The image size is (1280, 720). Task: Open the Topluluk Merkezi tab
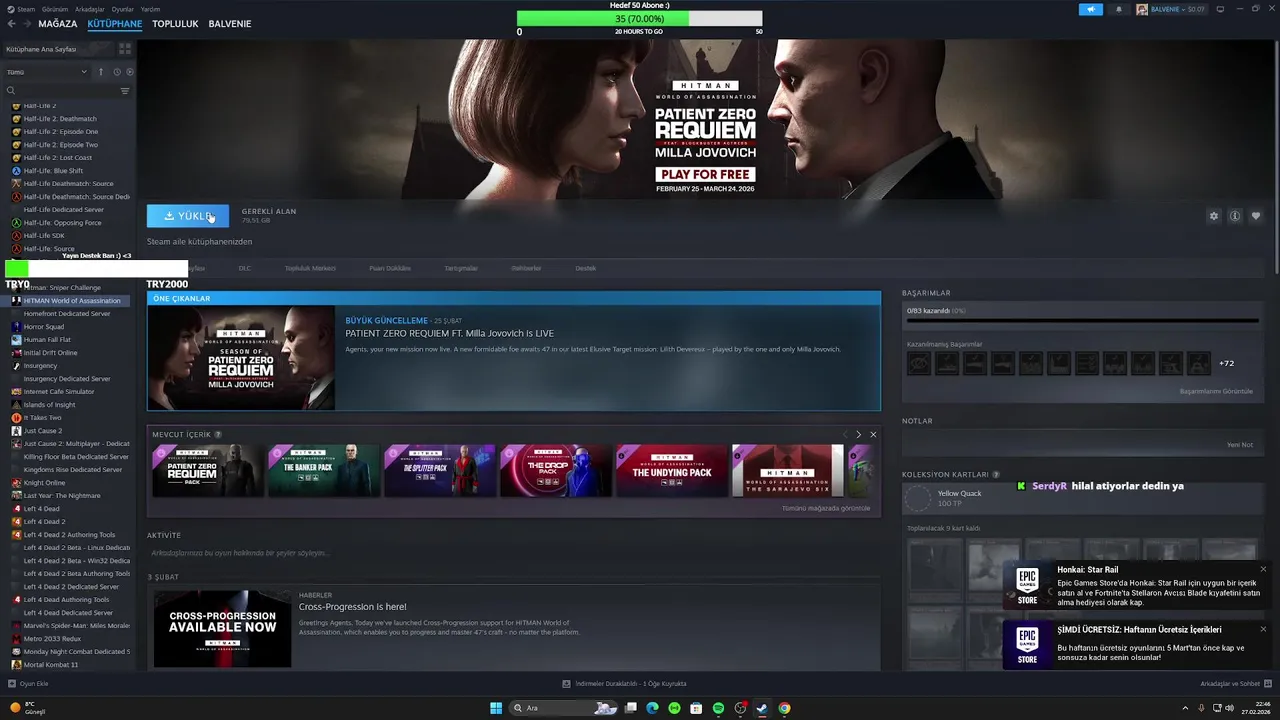coord(310,268)
